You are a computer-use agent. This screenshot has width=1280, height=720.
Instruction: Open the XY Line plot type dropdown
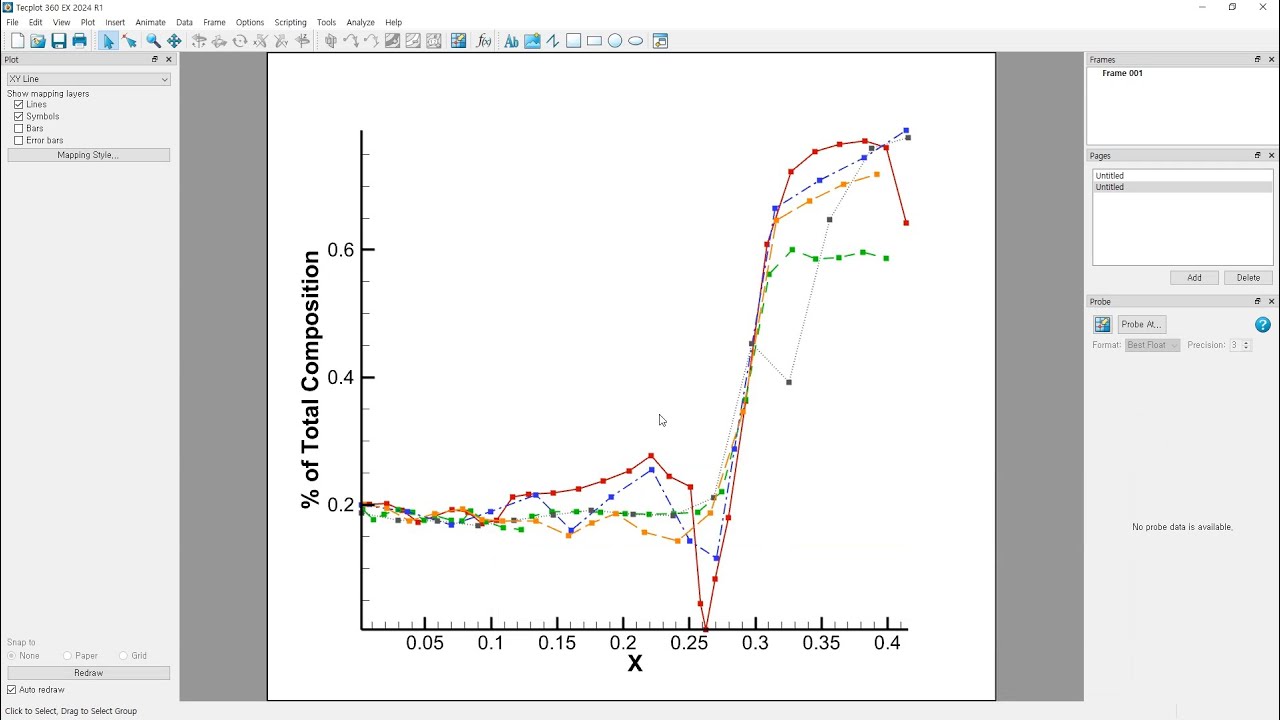[x=88, y=79]
